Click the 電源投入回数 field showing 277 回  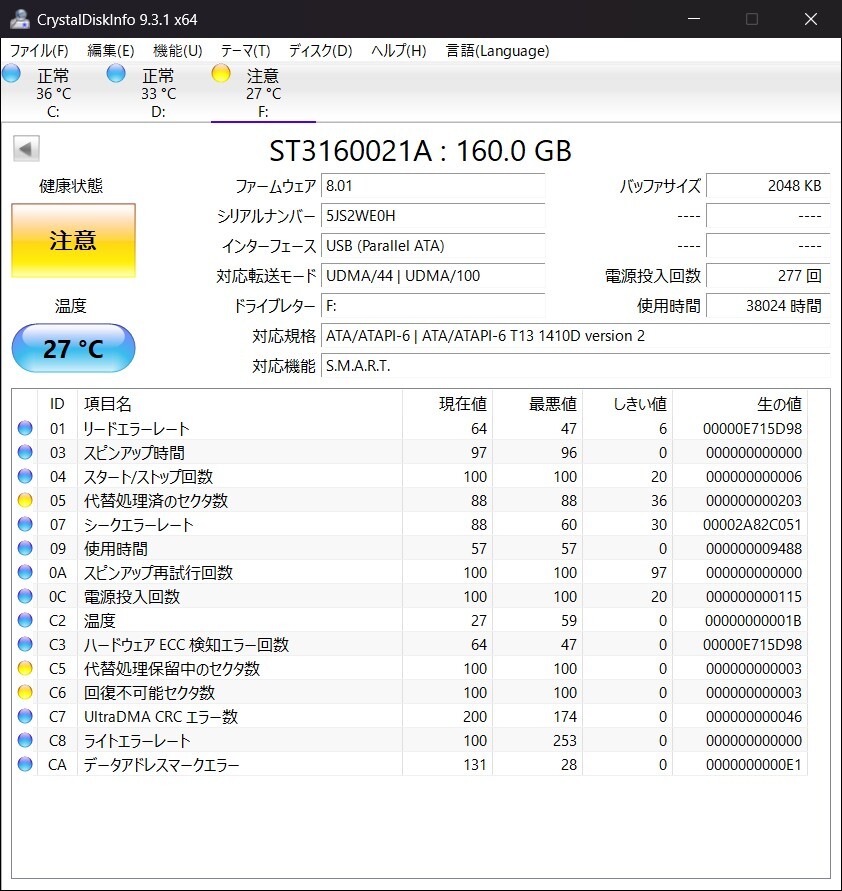pyautogui.click(x=768, y=276)
